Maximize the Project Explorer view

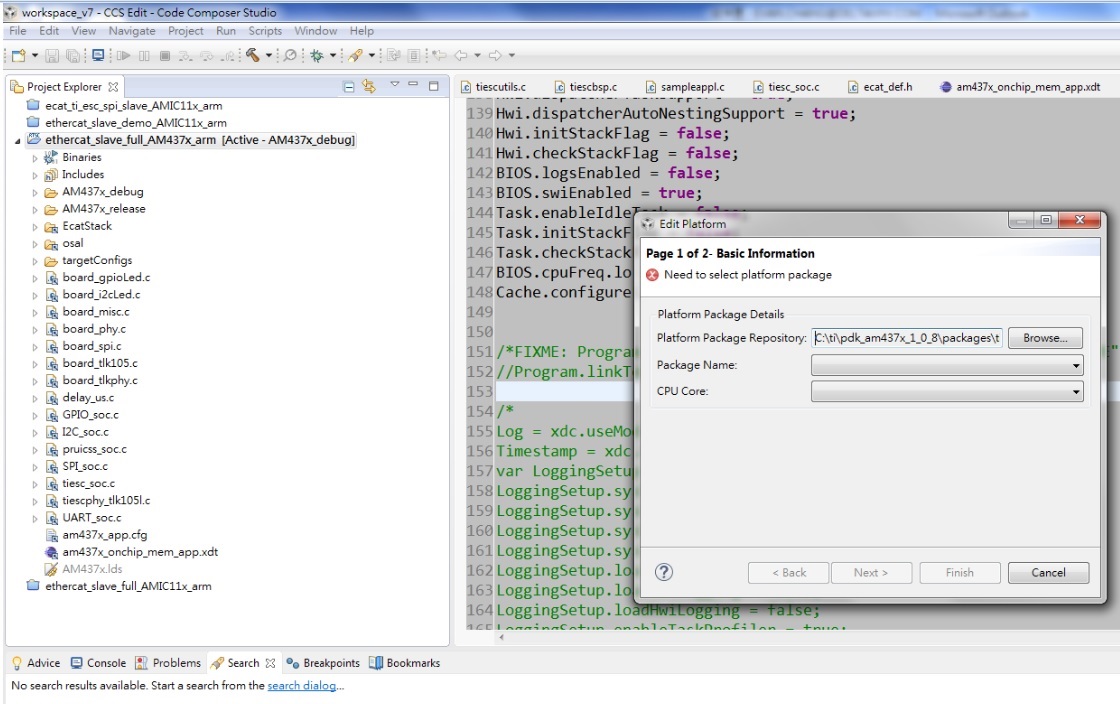(x=433, y=86)
